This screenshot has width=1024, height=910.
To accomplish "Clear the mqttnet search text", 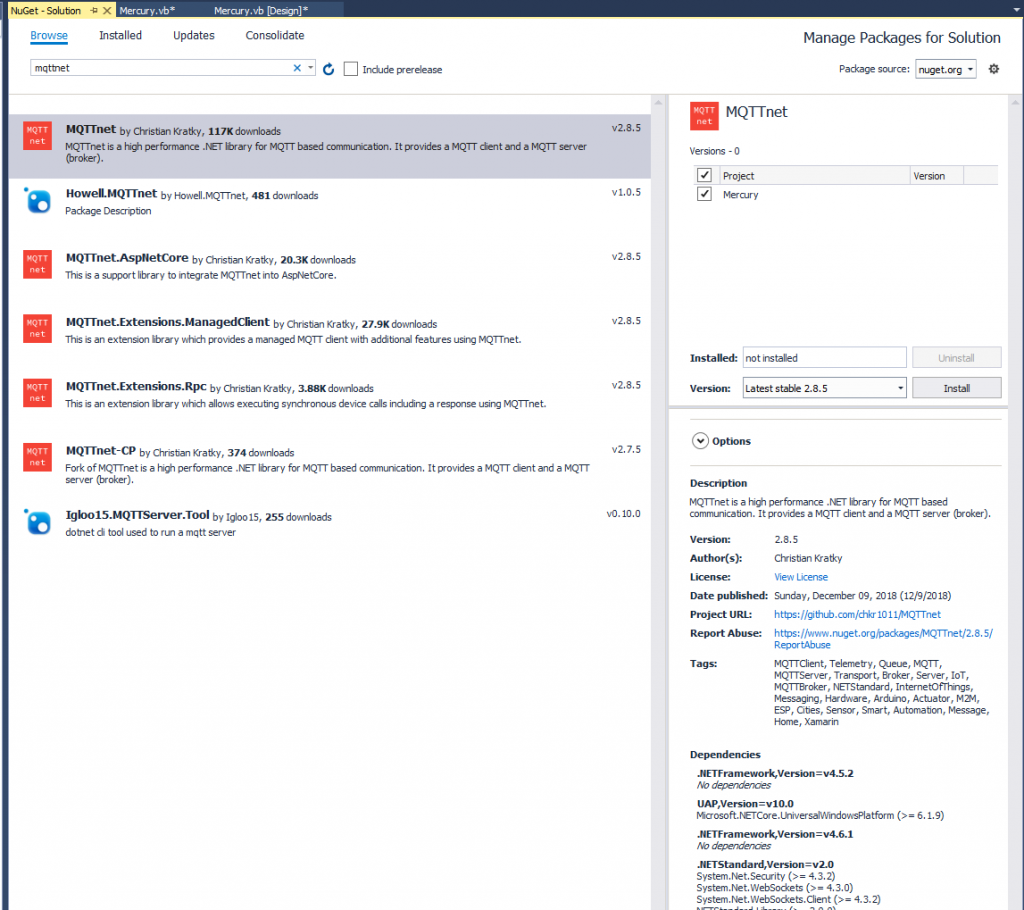I will (297, 68).
